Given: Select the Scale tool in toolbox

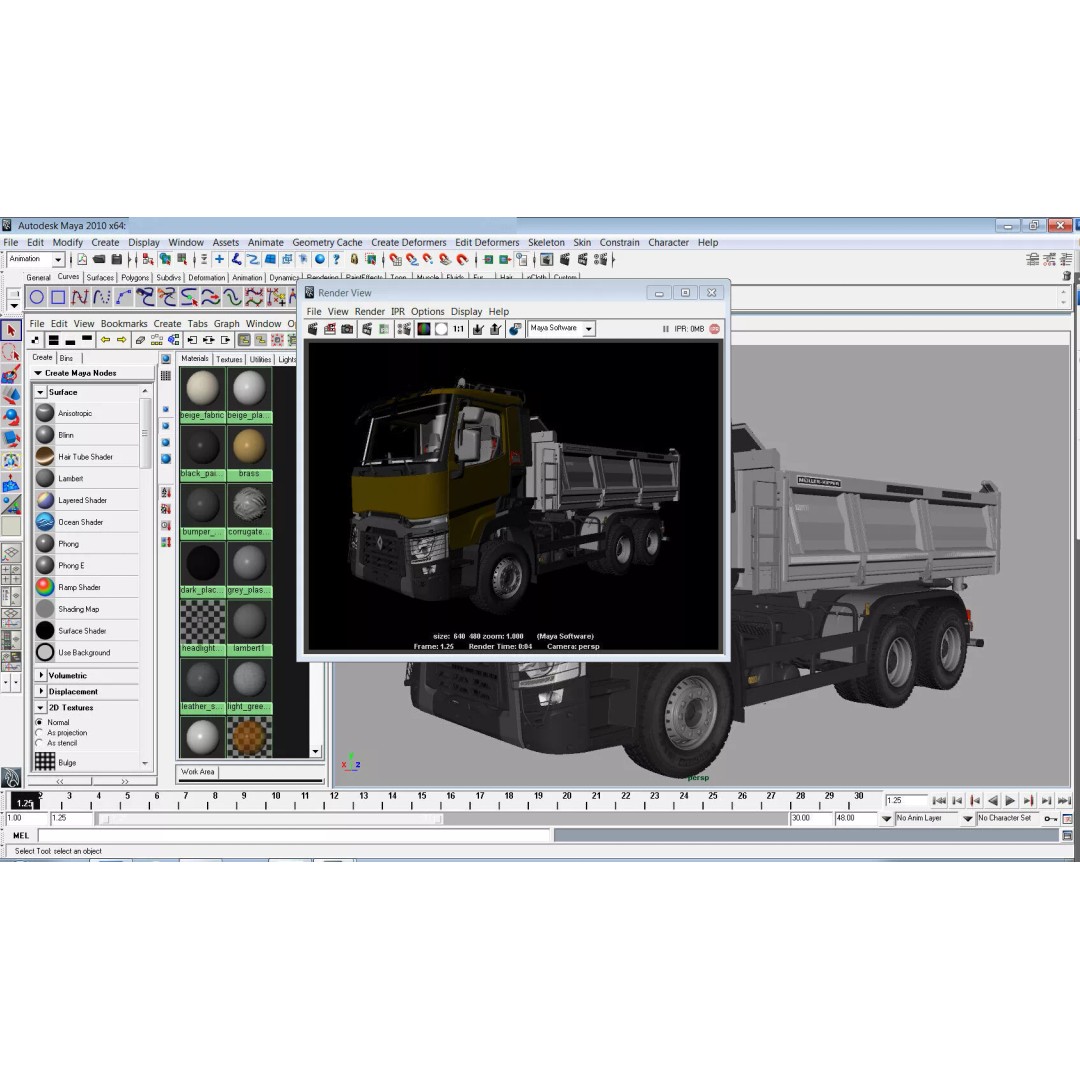Looking at the screenshot, I should 11,439.
